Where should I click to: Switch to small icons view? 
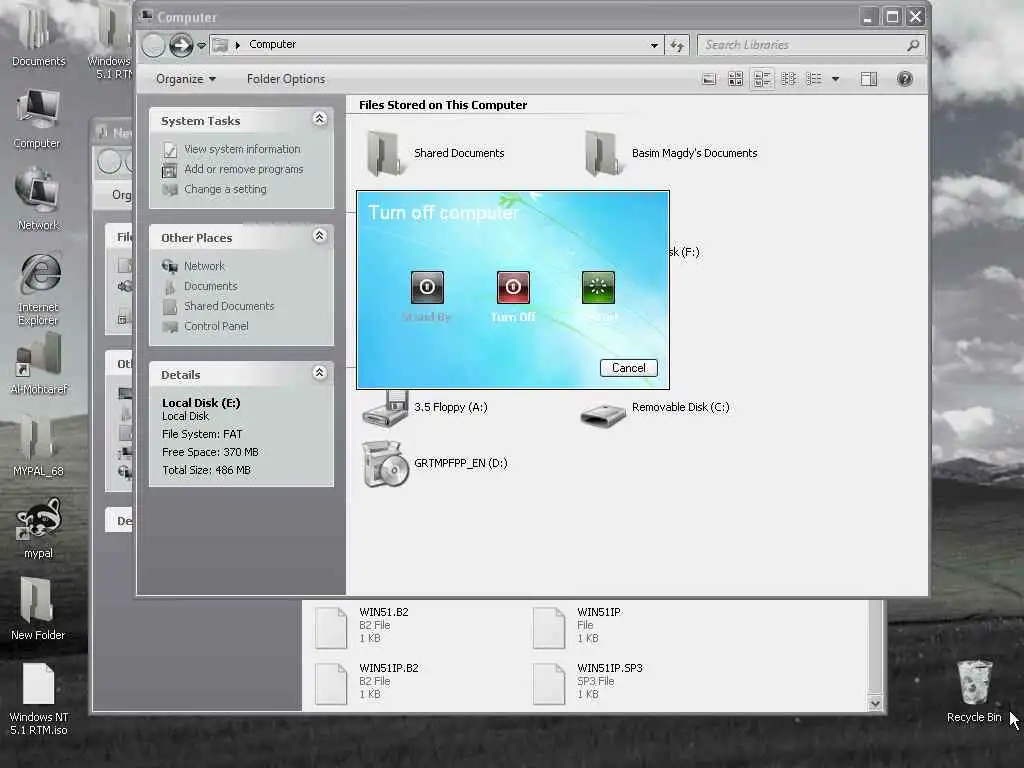pos(788,79)
